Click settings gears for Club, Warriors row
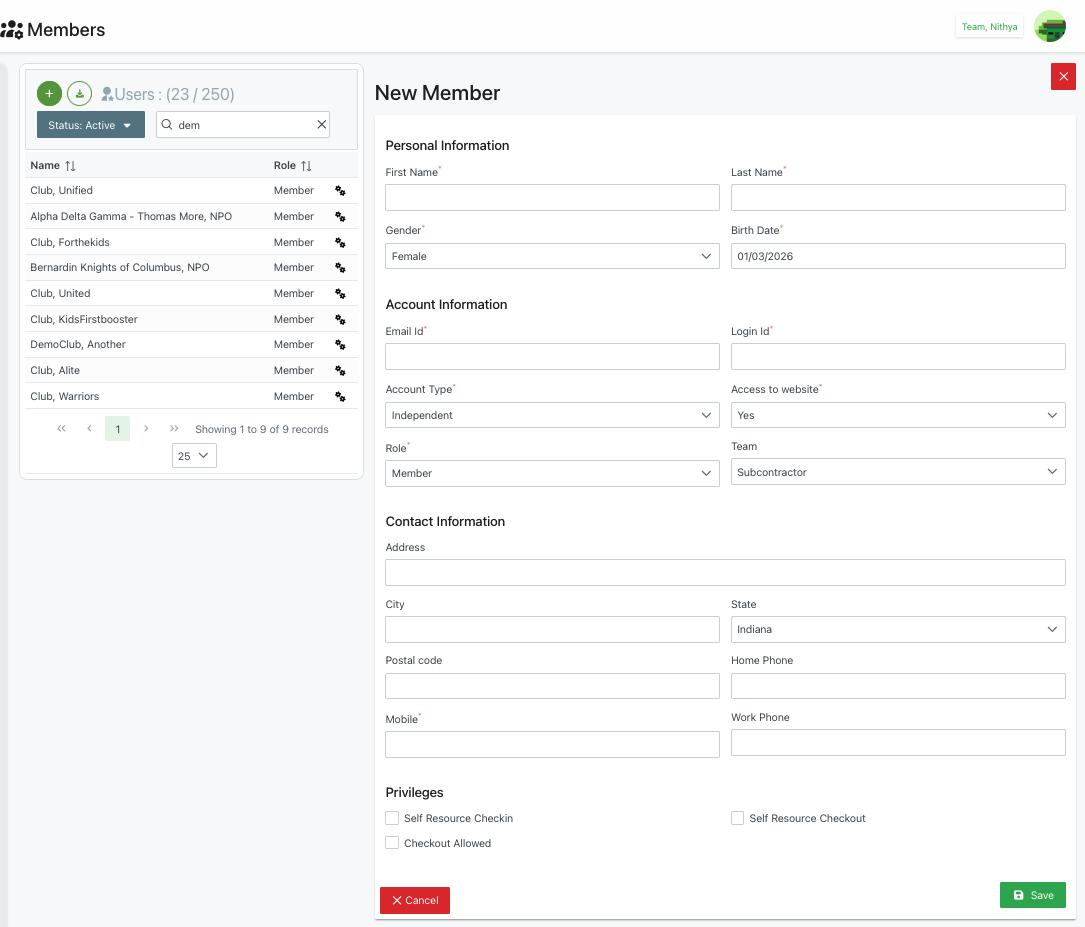Viewport: 1085px width, 927px height. point(340,397)
